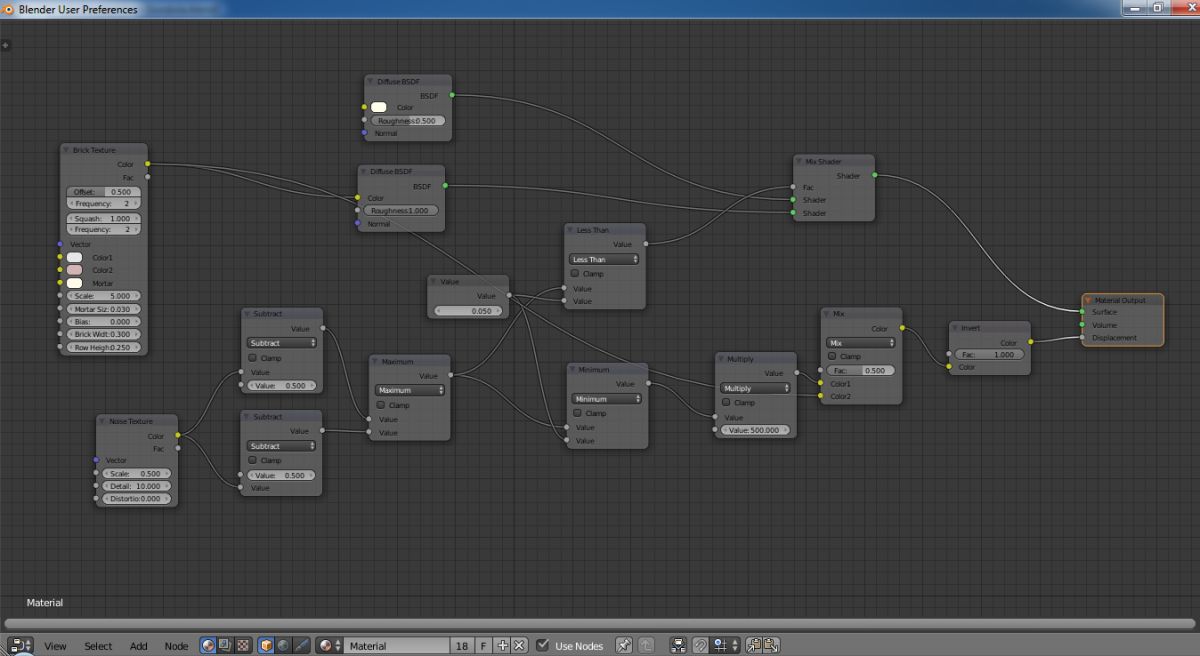This screenshot has height=656, width=1200.
Task: Collapse the Brick Texture node
Action: 66,150
